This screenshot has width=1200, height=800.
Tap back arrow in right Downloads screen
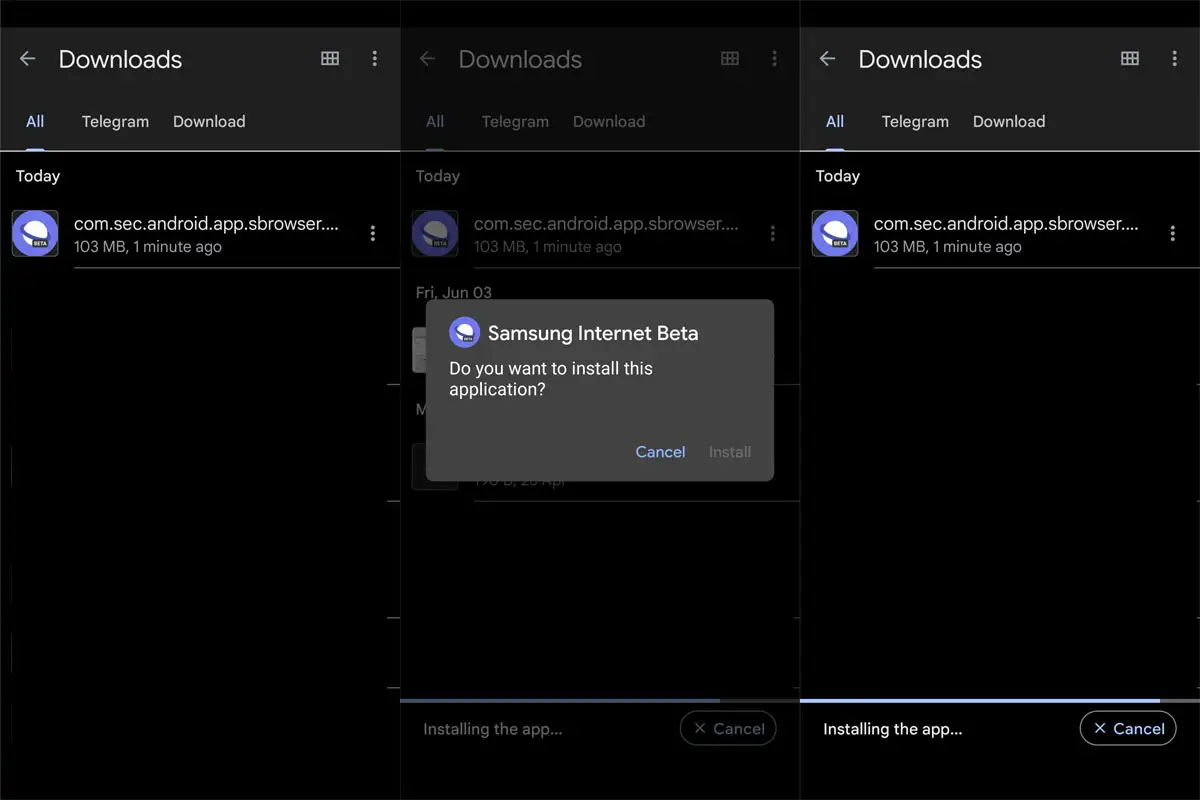tap(828, 59)
